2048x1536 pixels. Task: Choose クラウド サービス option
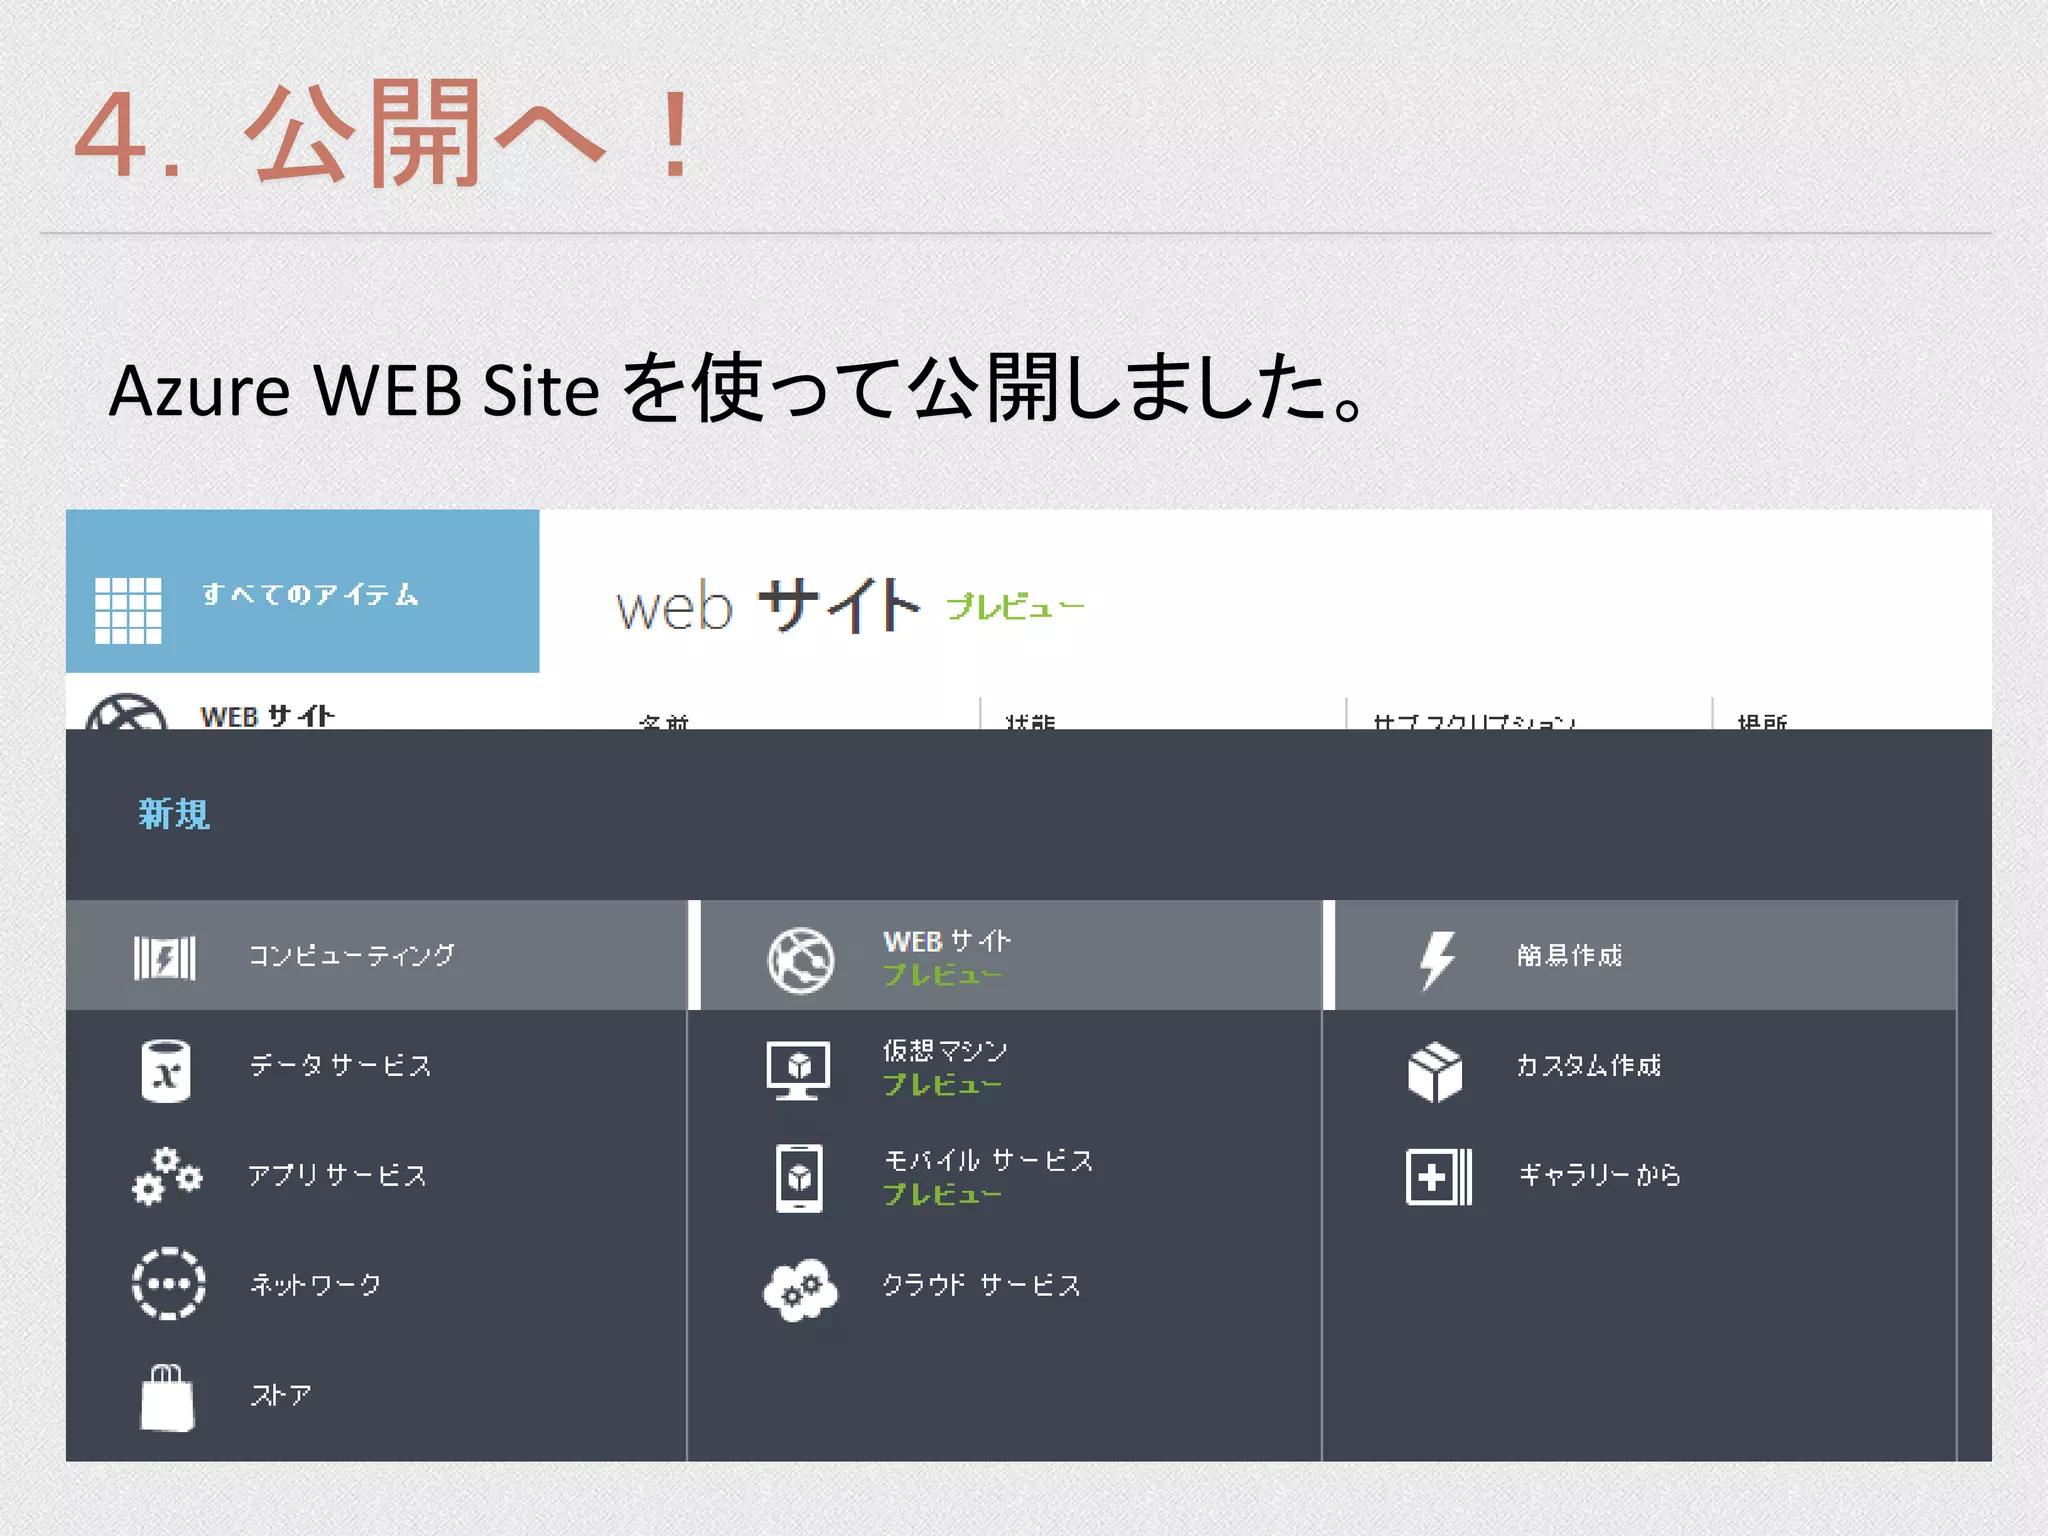coord(1011,1284)
